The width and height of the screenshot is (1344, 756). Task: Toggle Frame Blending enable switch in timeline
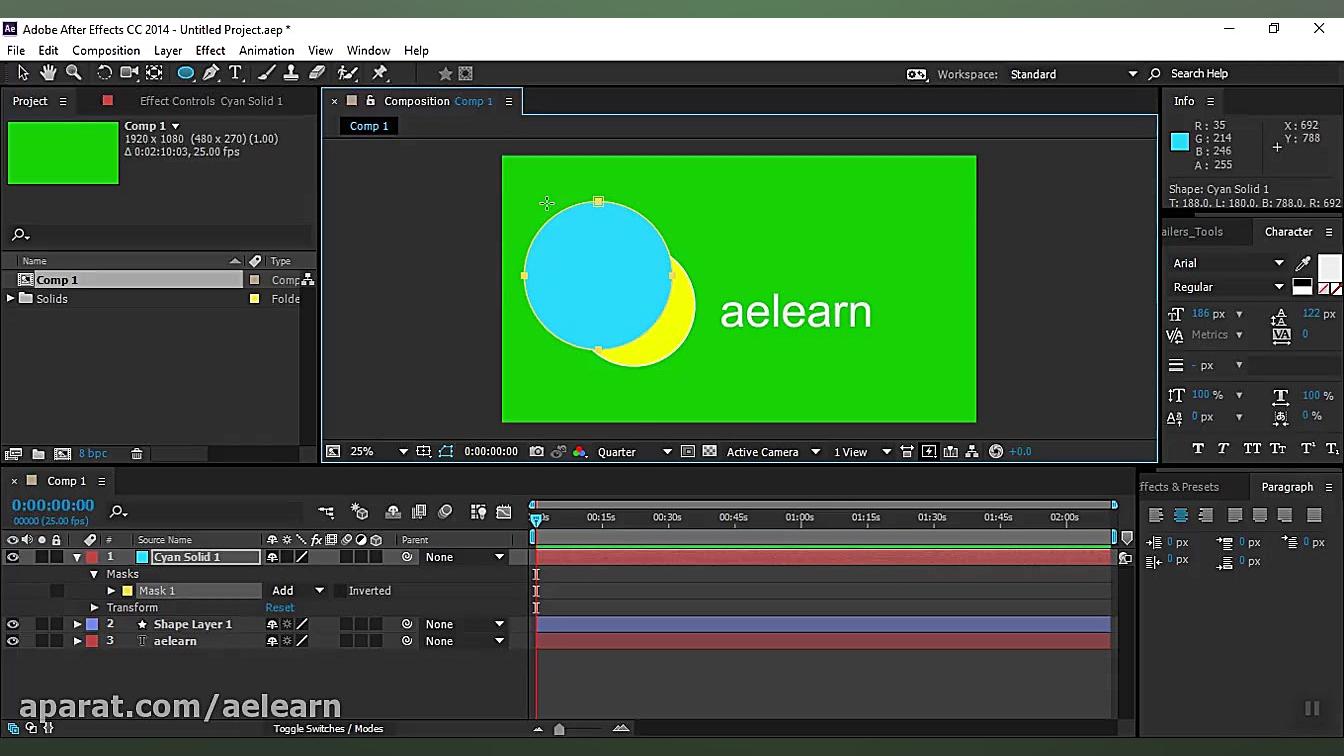[x=419, y=512]
